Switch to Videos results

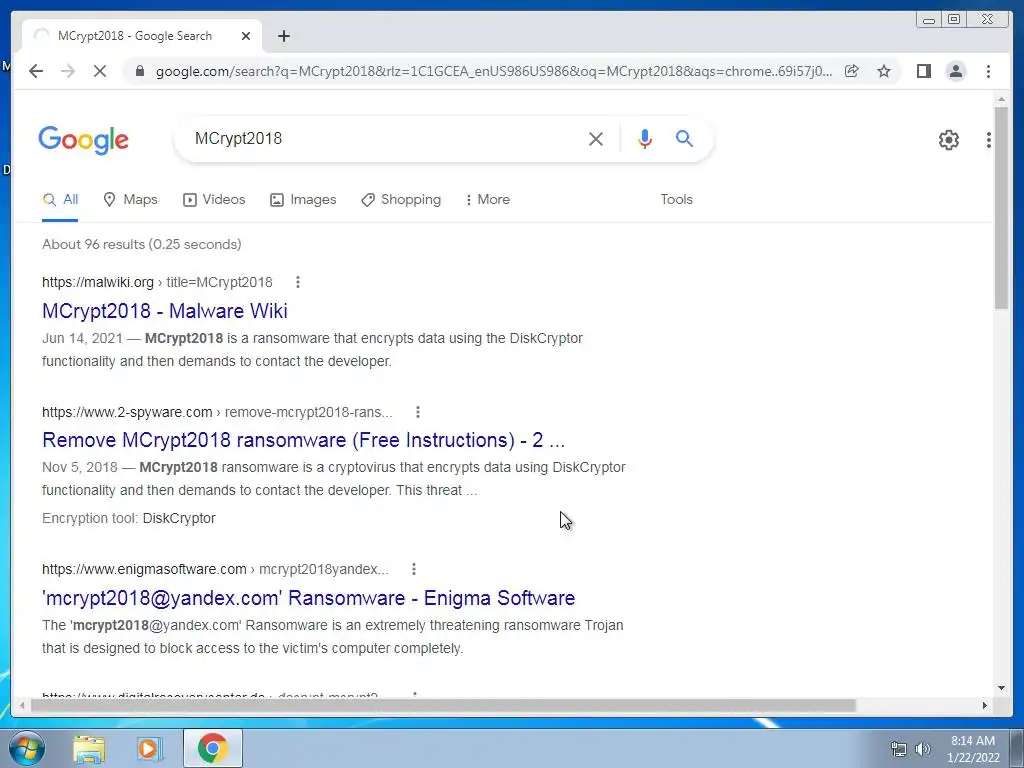[214, 200]
